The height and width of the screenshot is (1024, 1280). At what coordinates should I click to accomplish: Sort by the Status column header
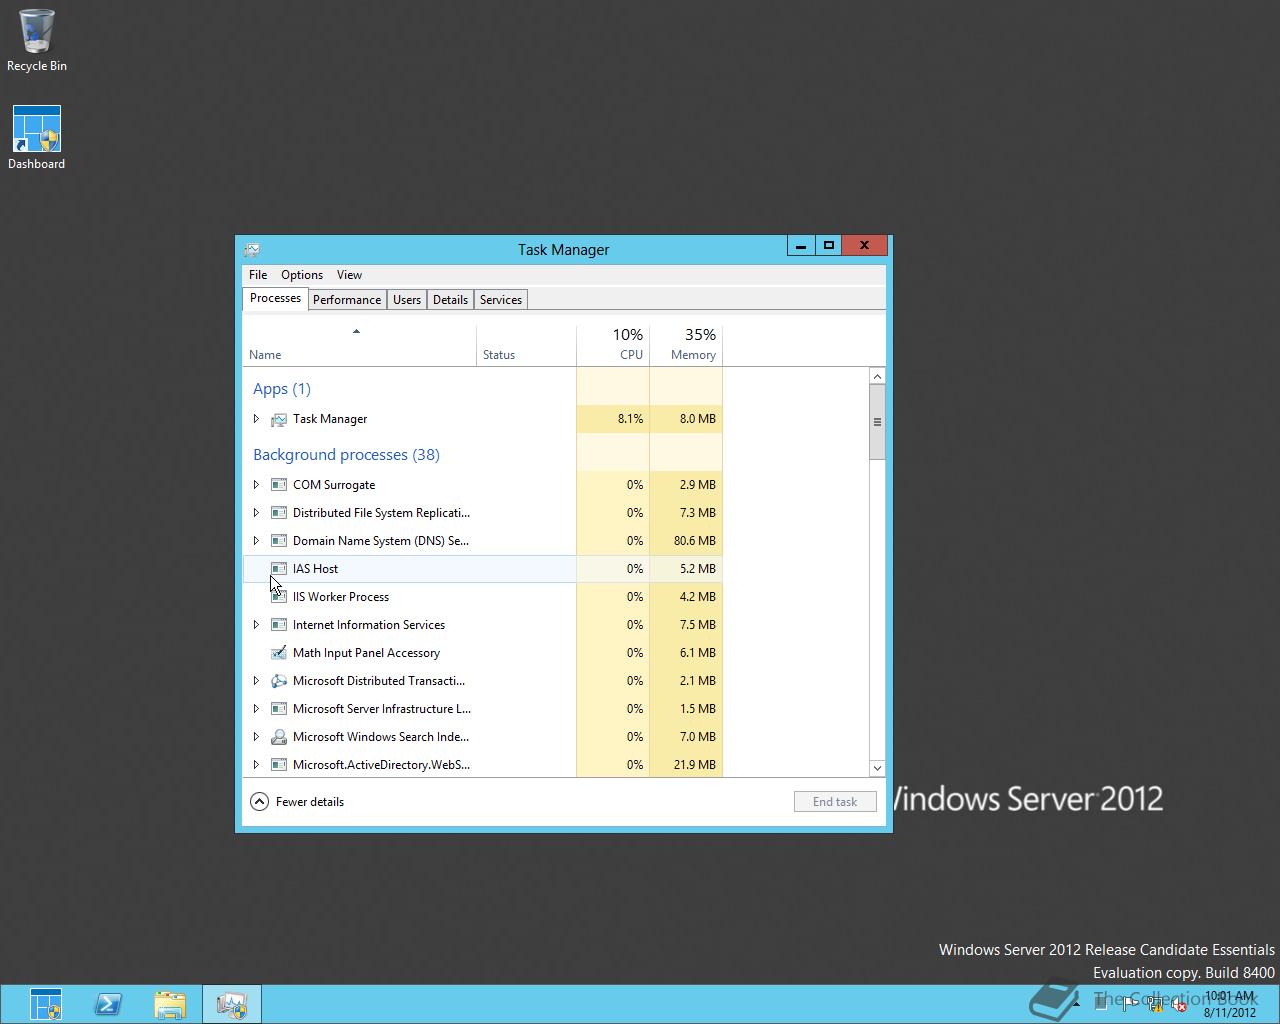526,345
